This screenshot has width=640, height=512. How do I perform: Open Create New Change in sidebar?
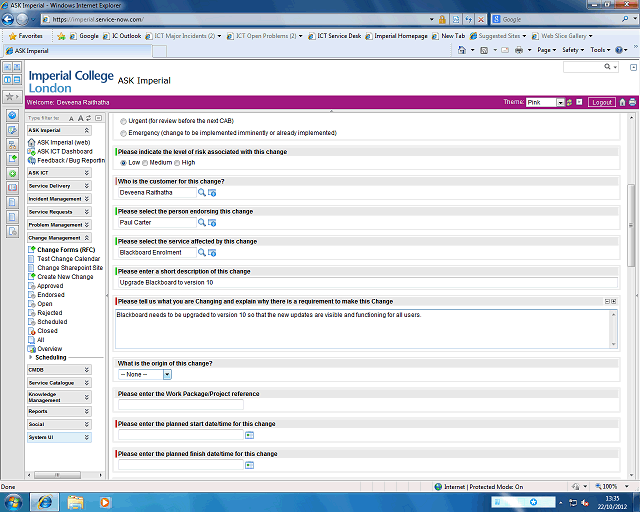click(65, 277)
